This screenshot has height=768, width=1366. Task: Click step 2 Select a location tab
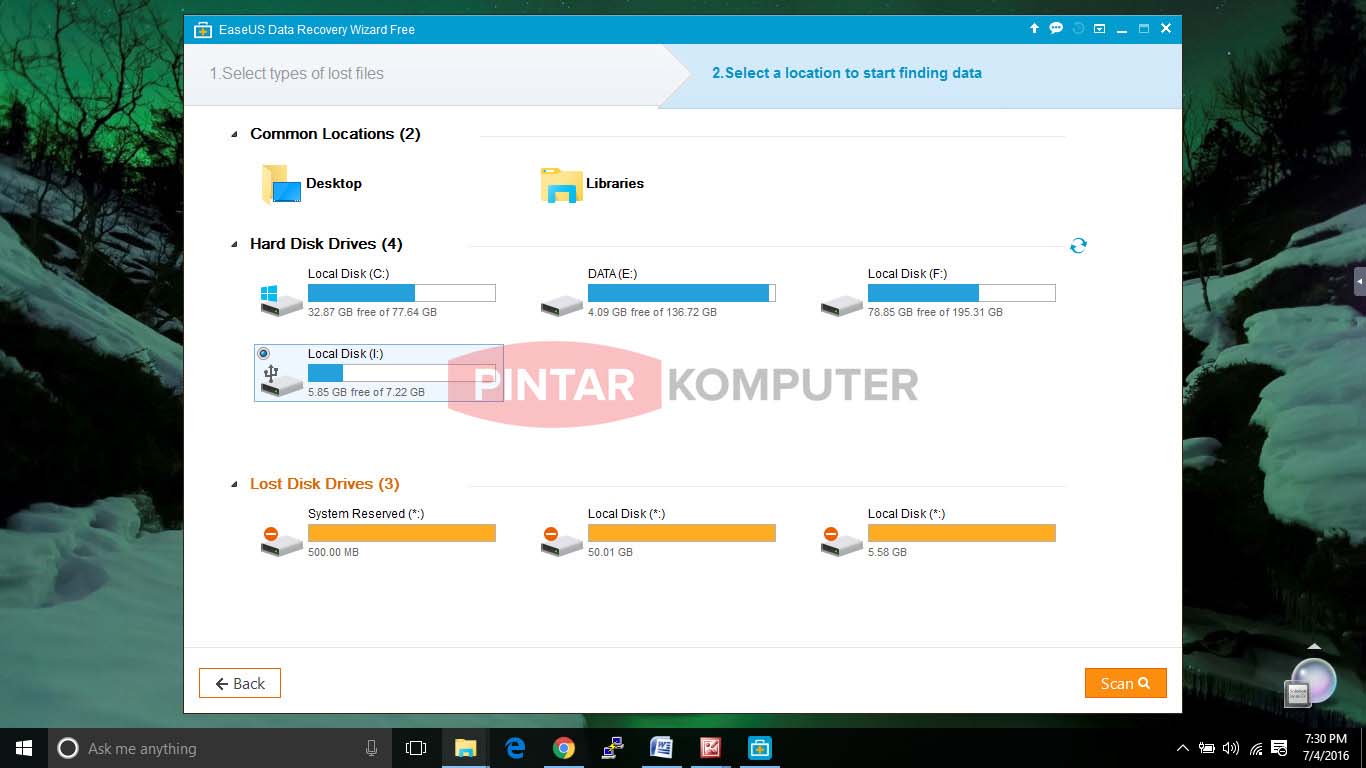(846, 73)
